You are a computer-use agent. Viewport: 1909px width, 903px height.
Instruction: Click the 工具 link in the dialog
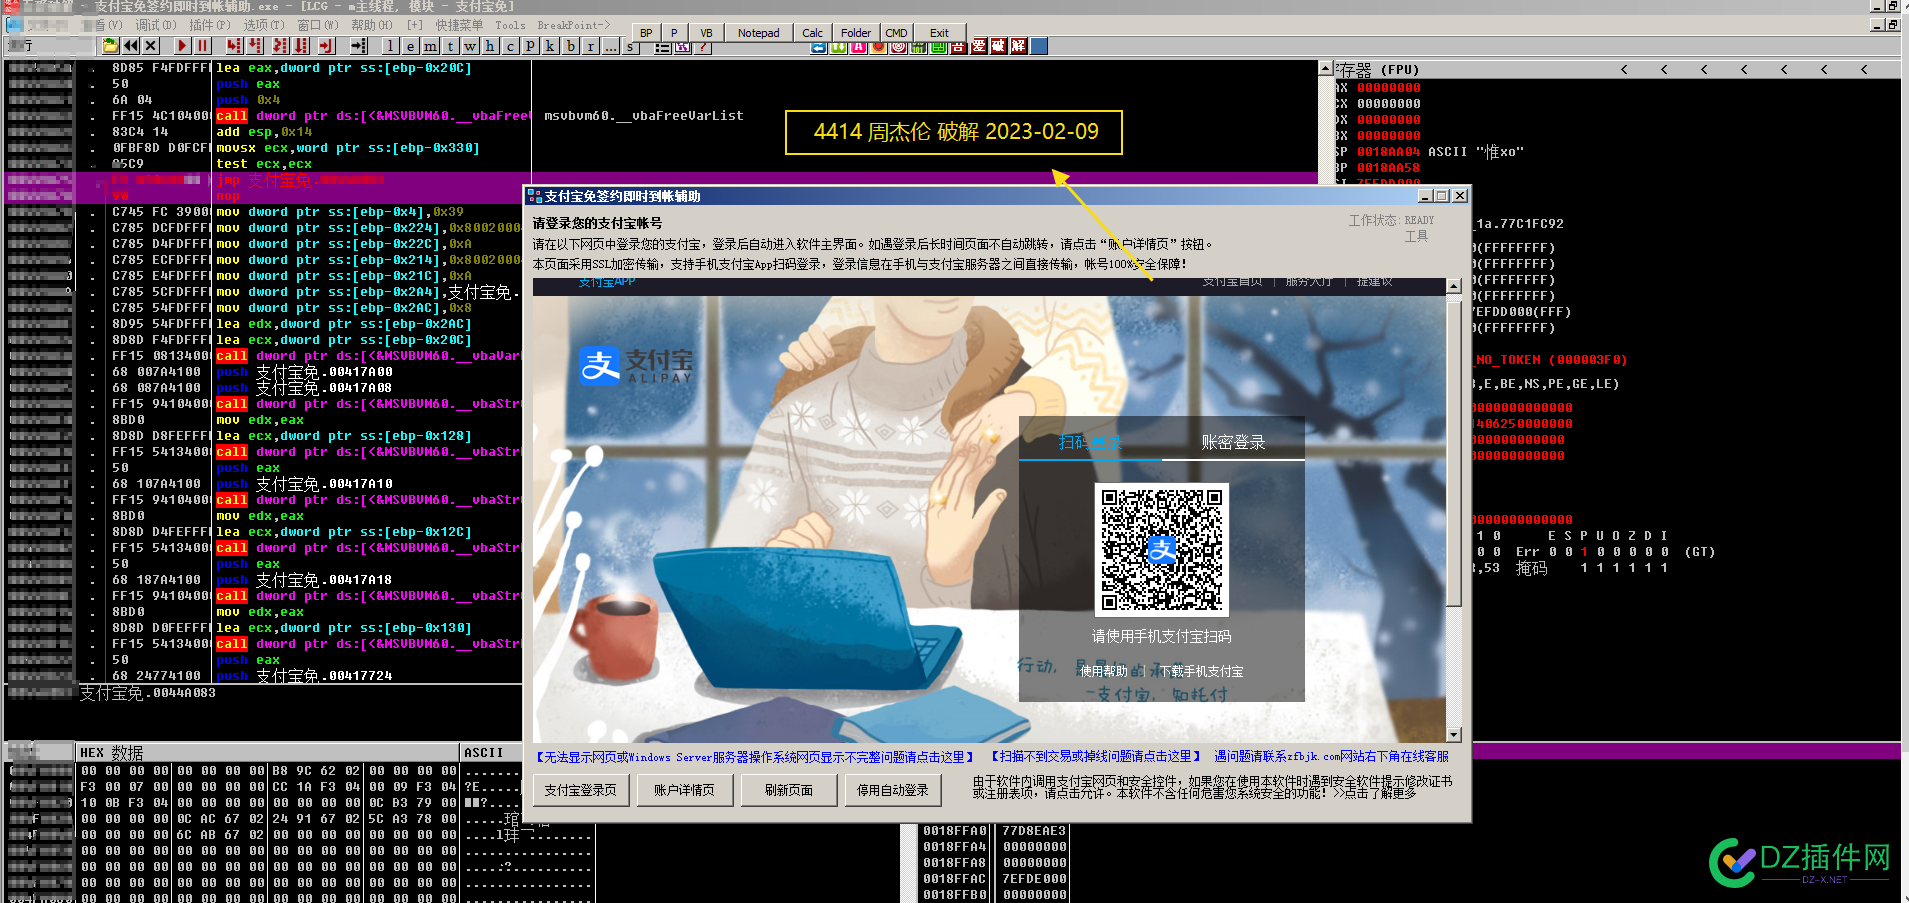click(1416, 237)
